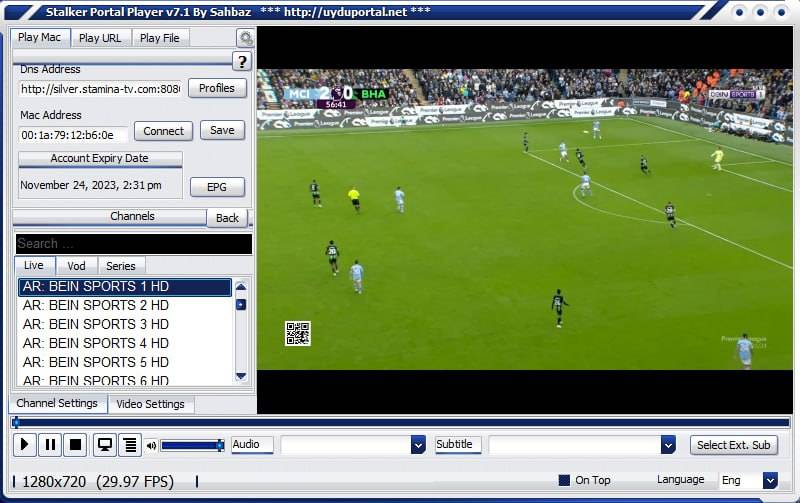Select the Series tab
The width and height of the screenshot is (800, 503).
point(121,266)
